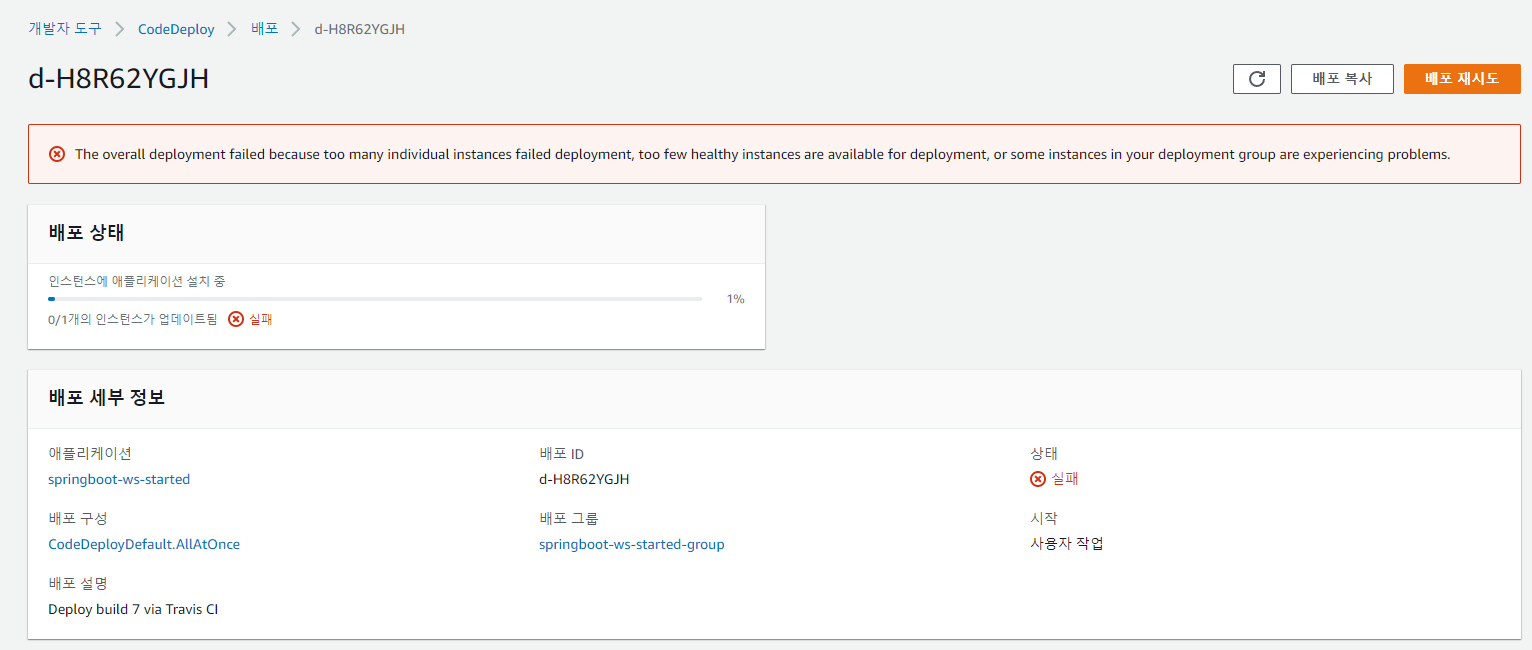Open springboot-ws-started application link
The image size is (1532, 650).
click(x=119, y=479)
